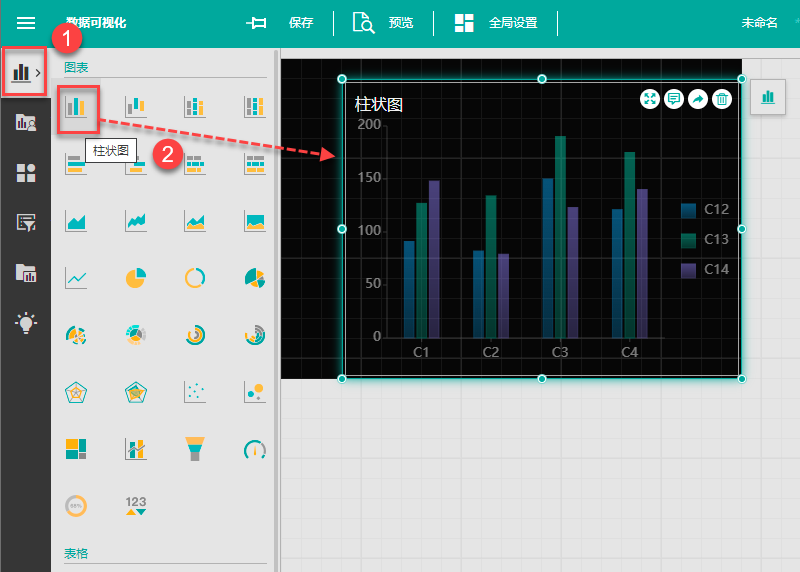Toggle C12 legend series
Image resolution: width=800 pixels, height=572 pixels.
click(x=705, y=210)
